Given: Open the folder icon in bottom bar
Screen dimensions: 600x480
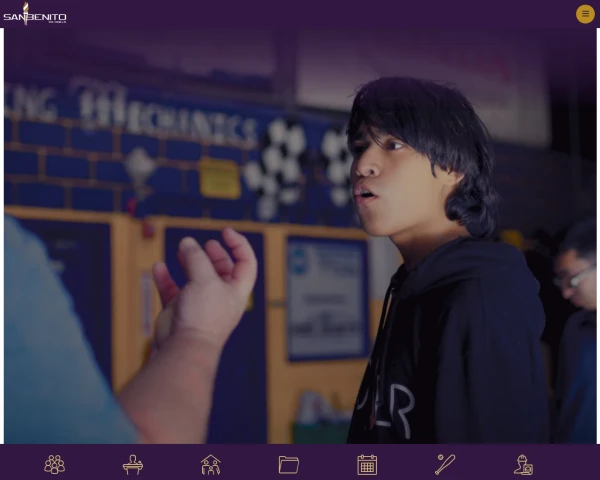Looking at the screenshot, I should point(289,465).
